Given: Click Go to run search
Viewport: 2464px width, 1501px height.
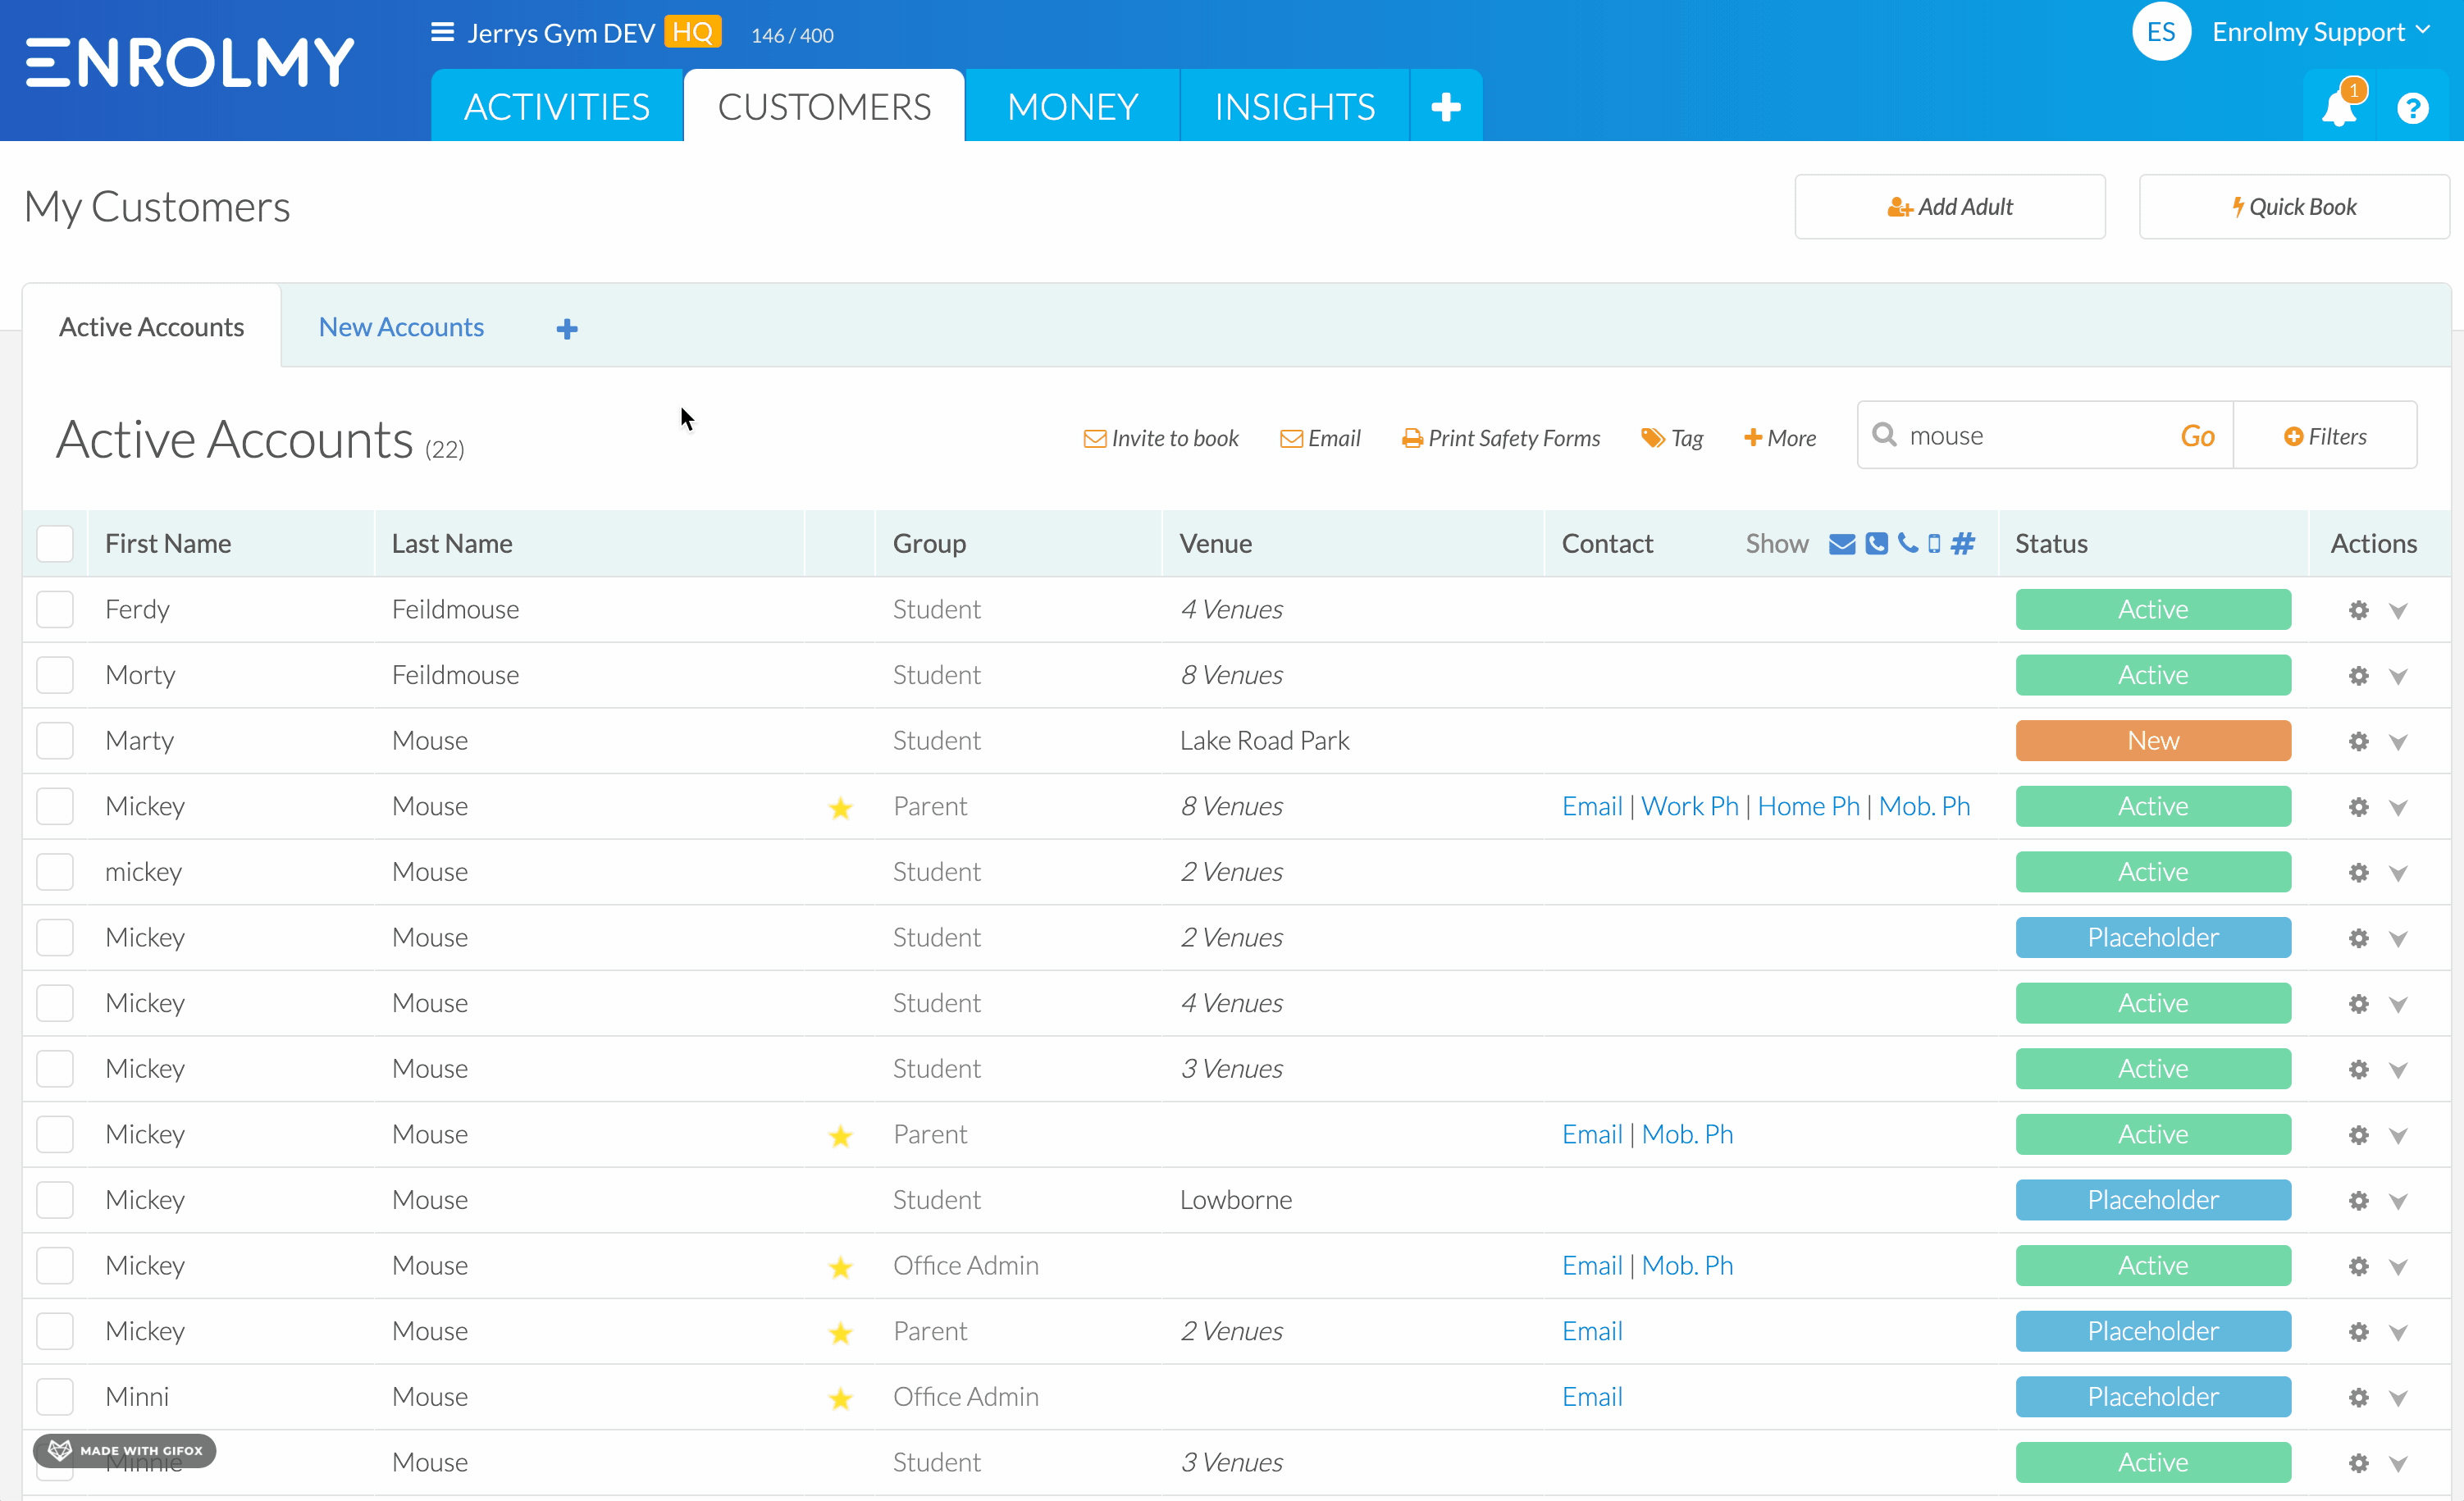Looking at the screenshot, I should pyautogui.click(x=2197, y=436).
